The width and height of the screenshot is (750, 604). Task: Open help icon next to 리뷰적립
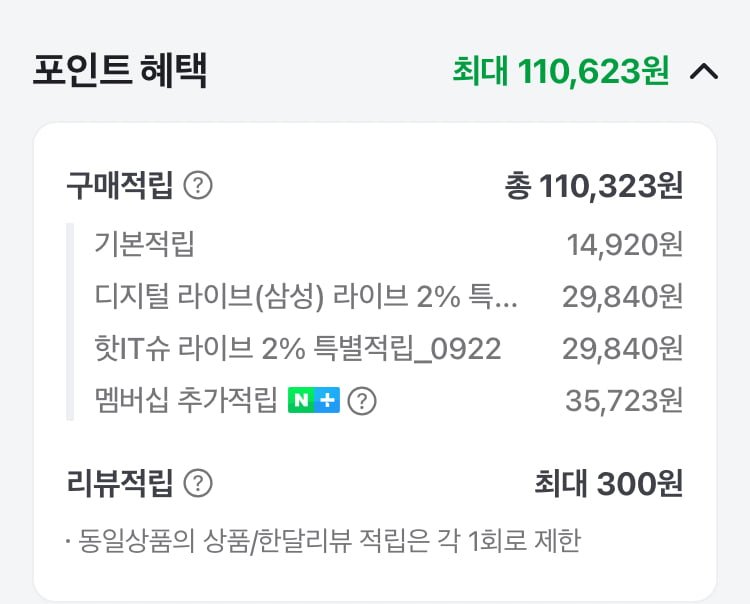pos(198,483)
